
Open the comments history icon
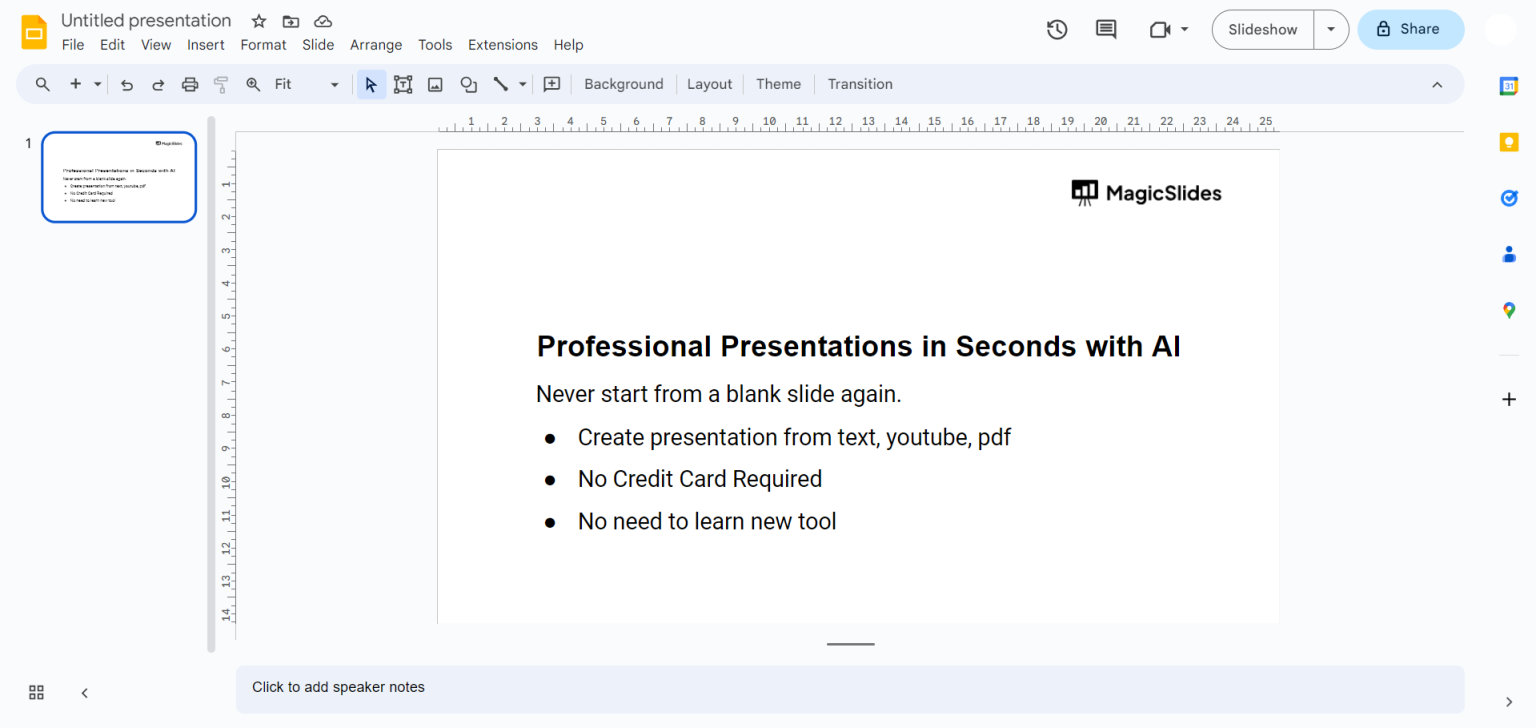1106,29
